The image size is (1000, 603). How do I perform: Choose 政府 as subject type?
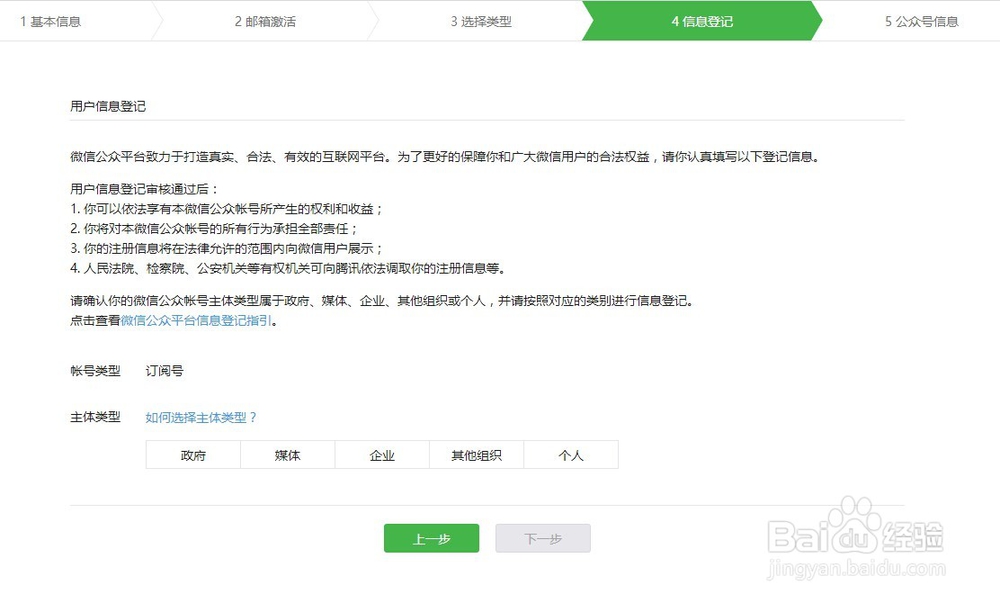(193, 455)
